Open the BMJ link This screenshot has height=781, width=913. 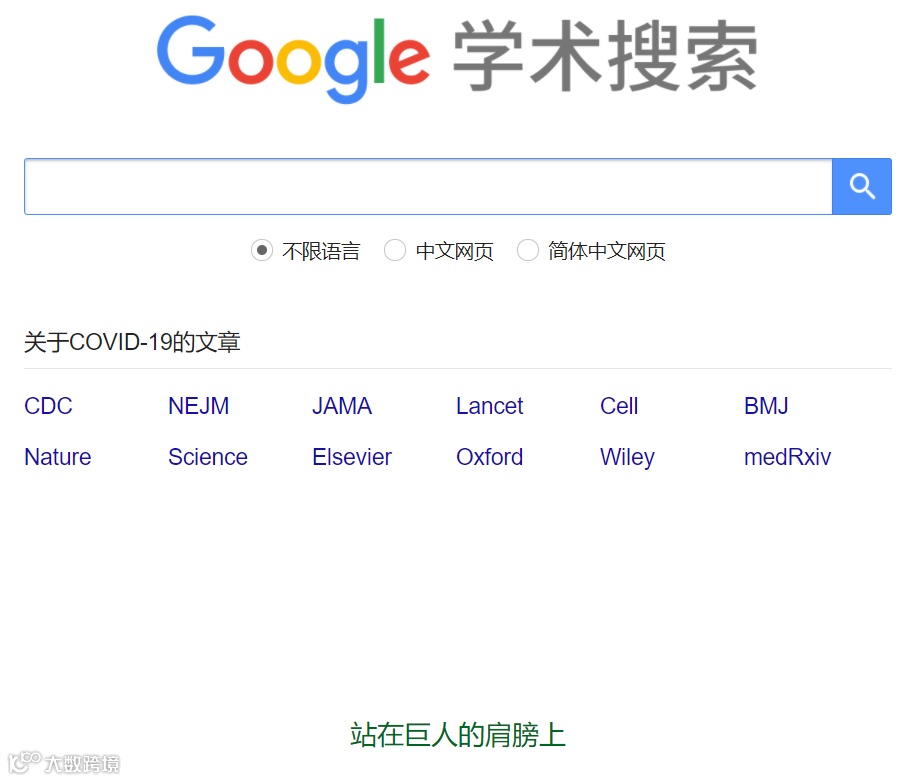766,406
